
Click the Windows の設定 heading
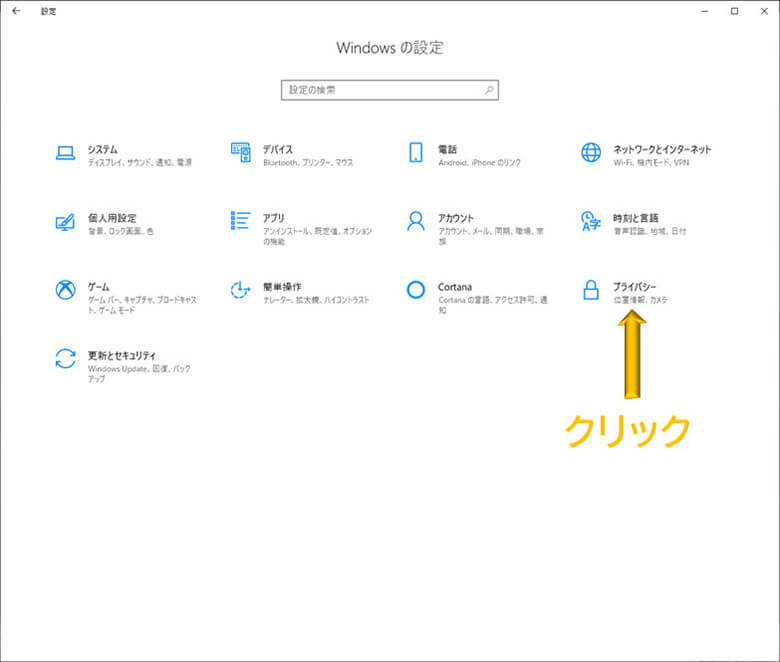390,48
